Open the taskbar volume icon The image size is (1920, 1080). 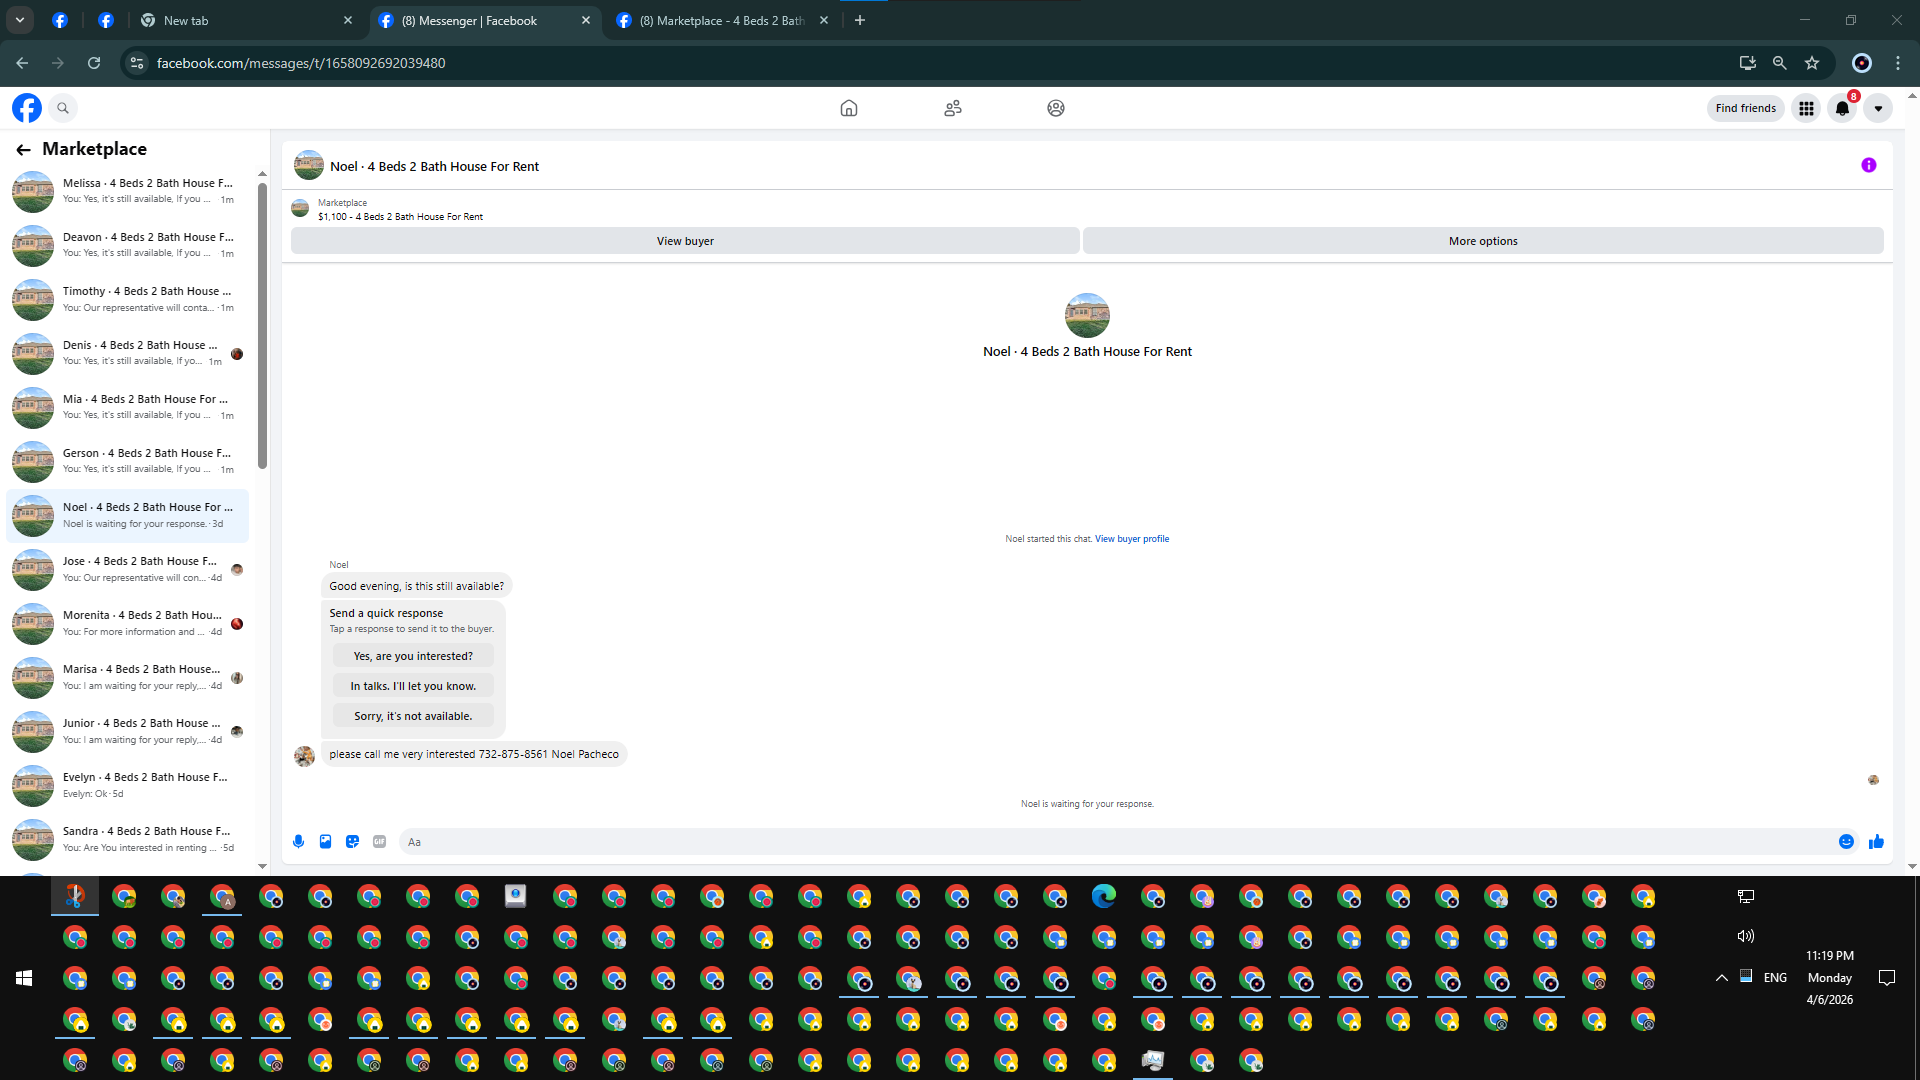(x=1746, y=937)
